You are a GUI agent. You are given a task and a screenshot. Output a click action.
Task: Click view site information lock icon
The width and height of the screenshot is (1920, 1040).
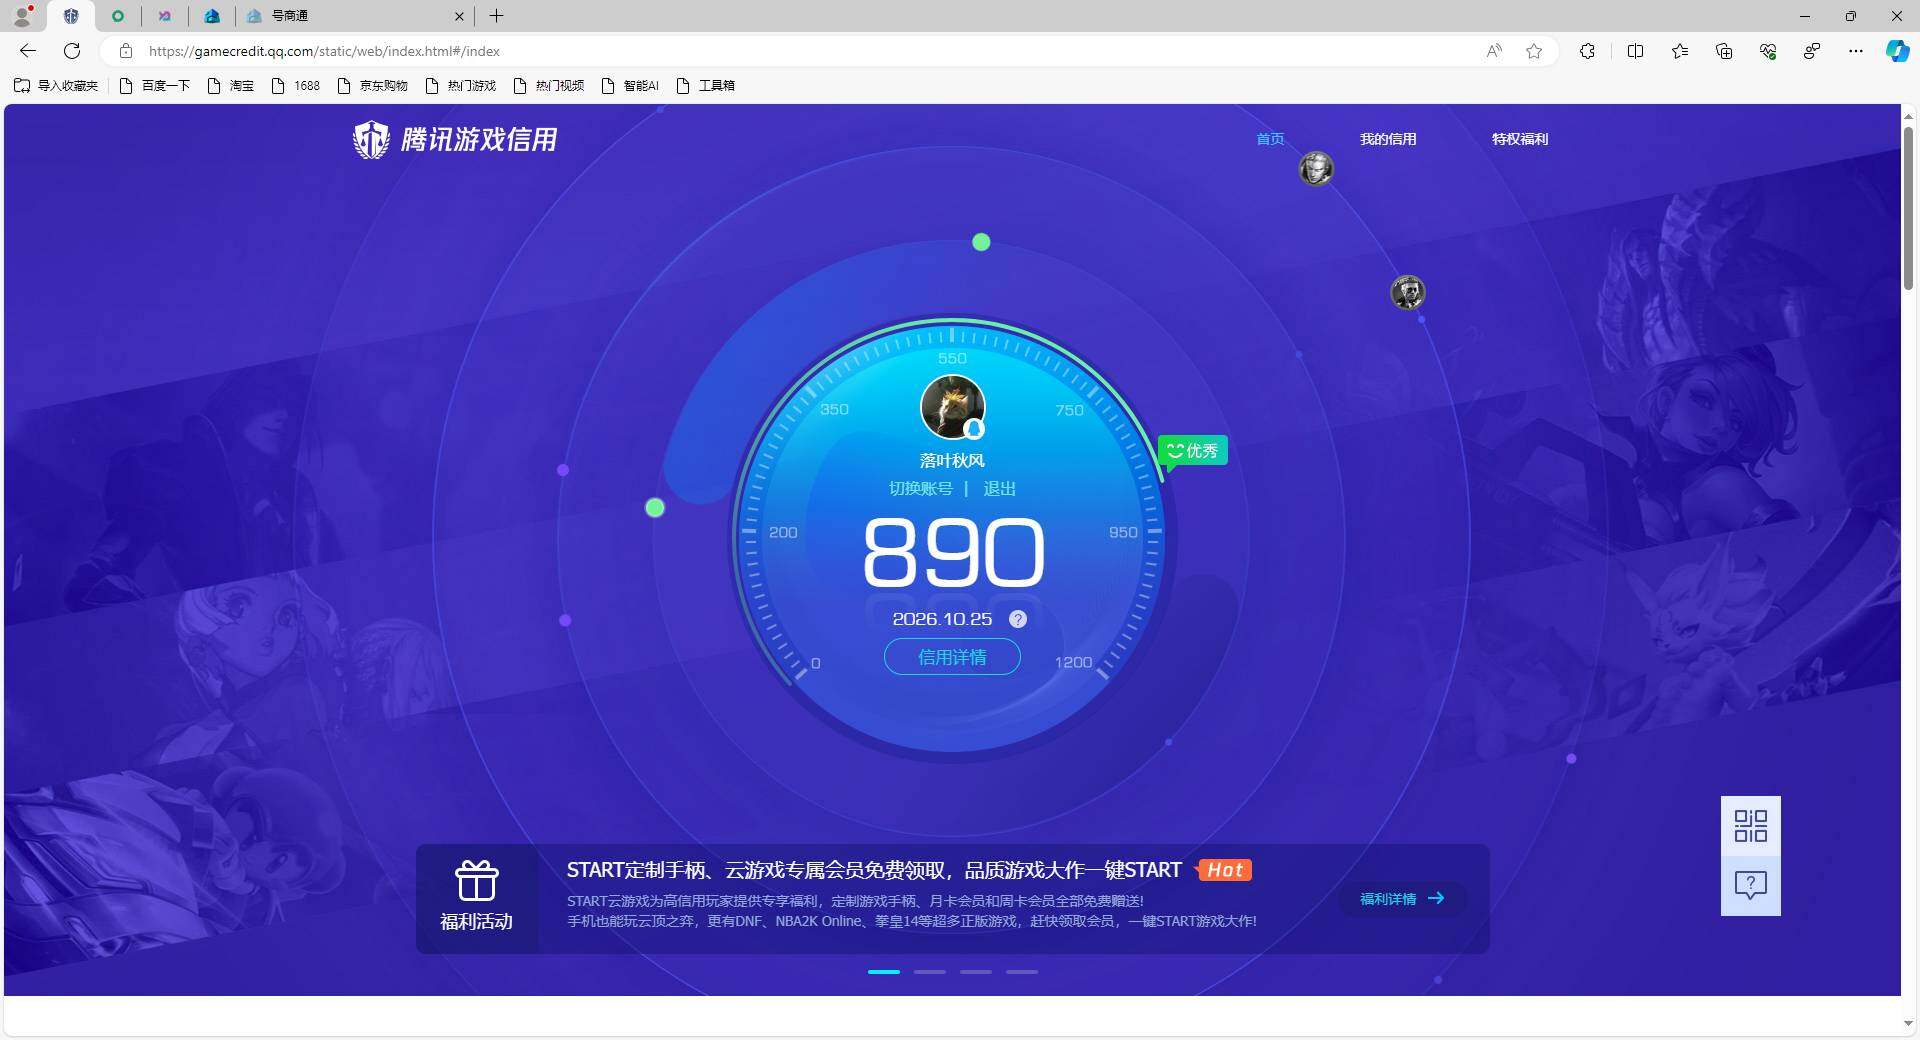pyautogui.click(x=126, y=51)
